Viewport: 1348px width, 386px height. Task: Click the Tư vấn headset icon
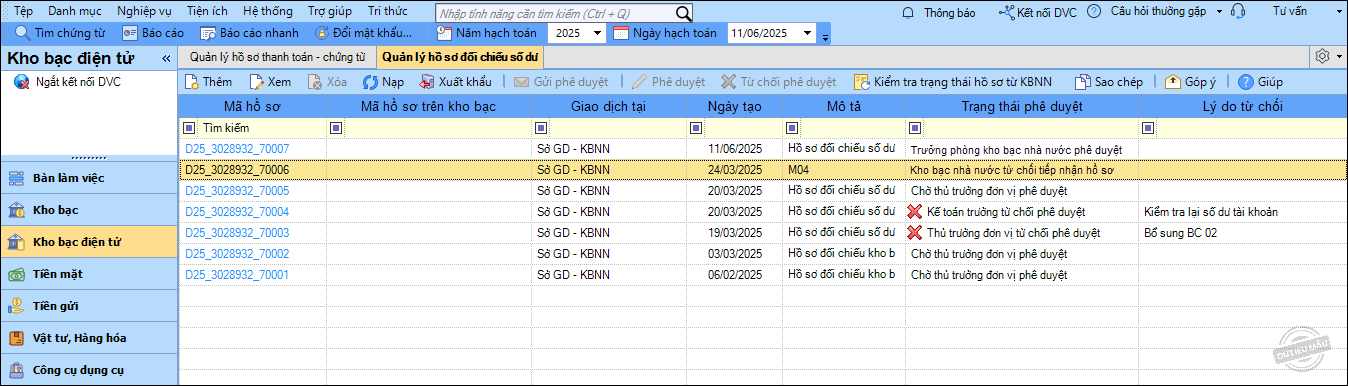[1238, 12]
